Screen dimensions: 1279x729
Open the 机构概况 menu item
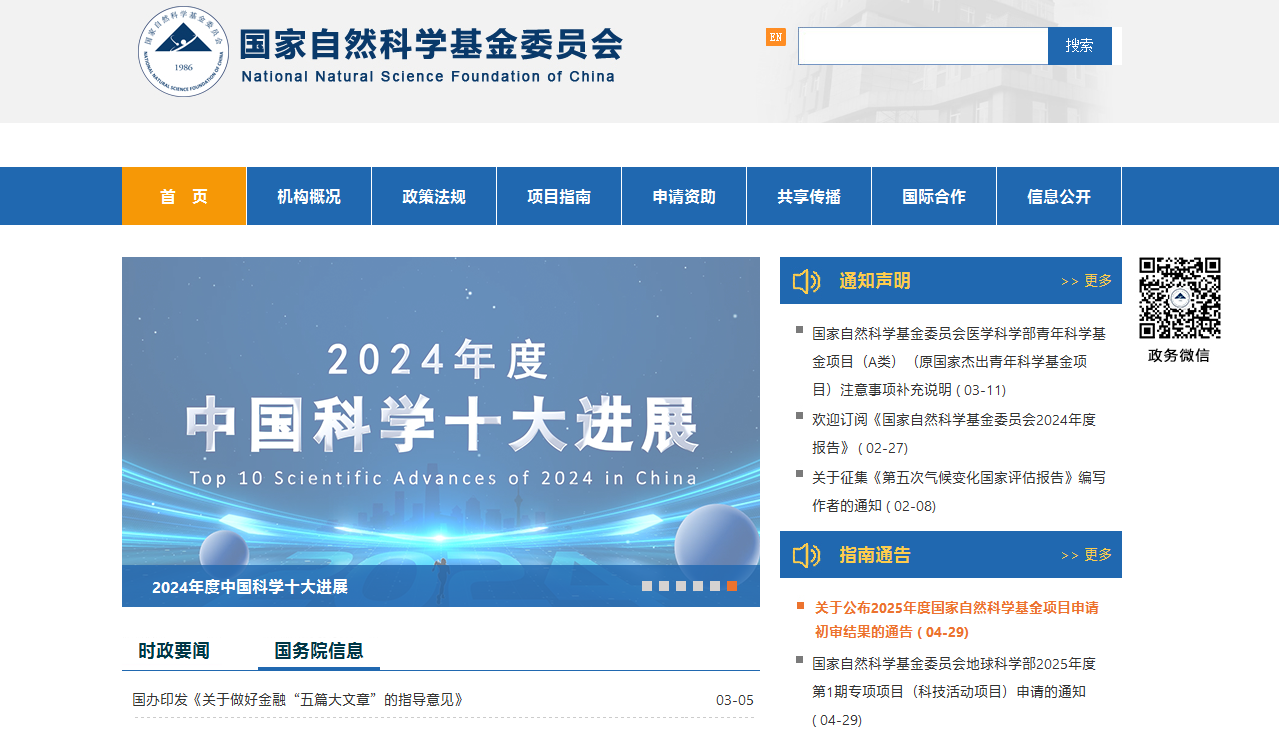(x=309, y=196)
